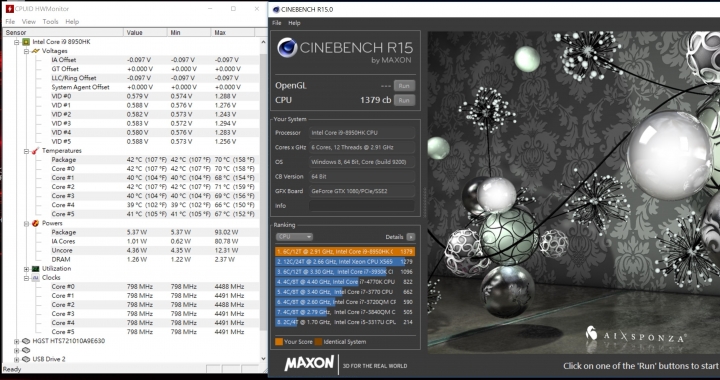Image resolution: width=720 pixels, height=380 pixels.
Task: Click the Cinebench R15.0 title bar icon
Action: point(276,10)
